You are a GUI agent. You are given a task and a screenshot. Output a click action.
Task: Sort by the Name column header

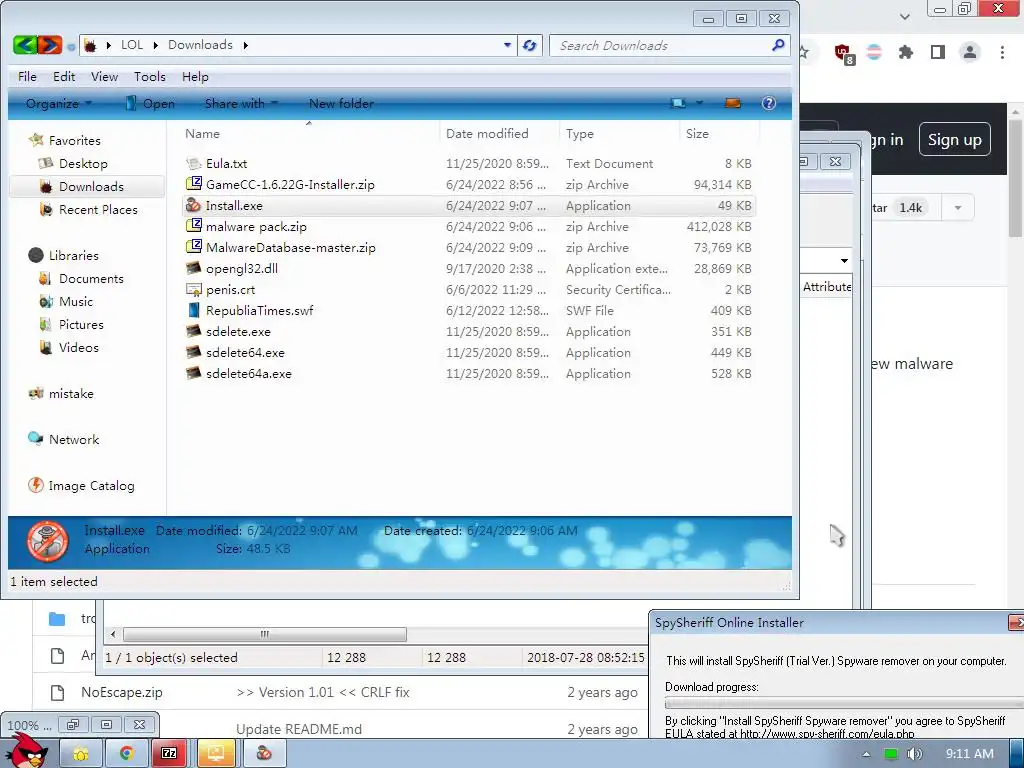click(x=308, y=133)
